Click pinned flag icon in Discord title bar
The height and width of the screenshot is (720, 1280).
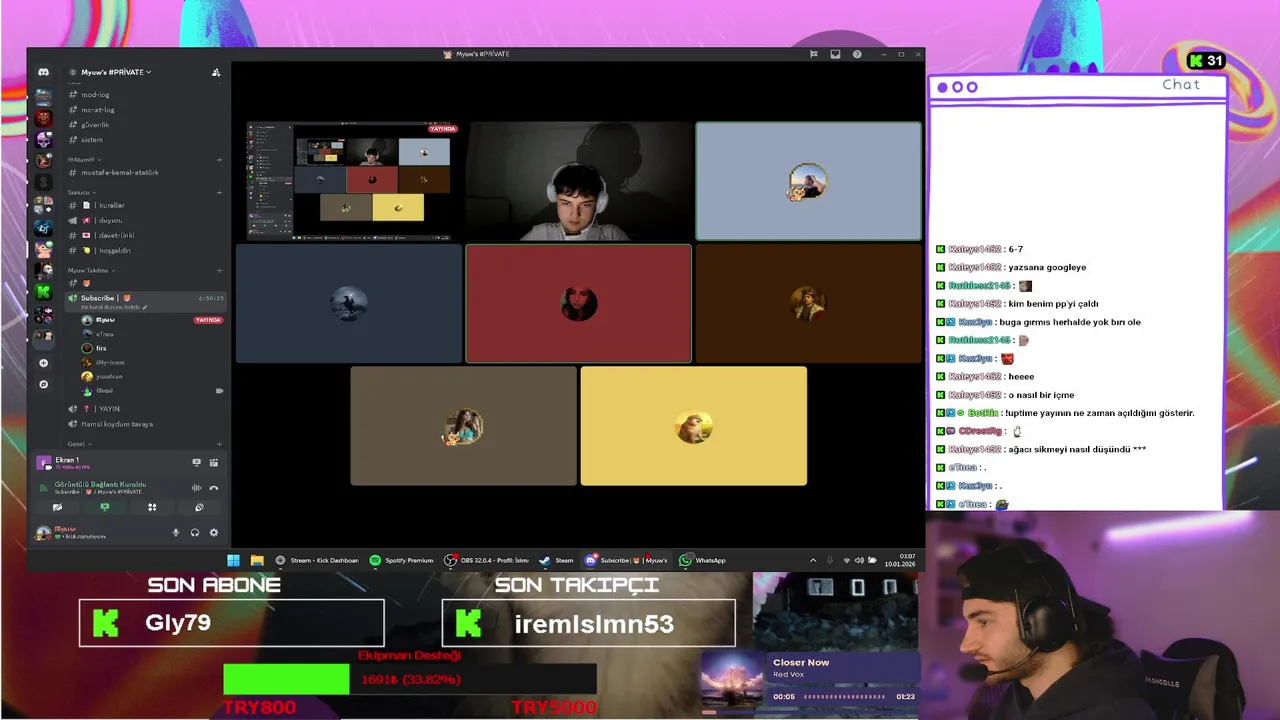coord(814,54)
